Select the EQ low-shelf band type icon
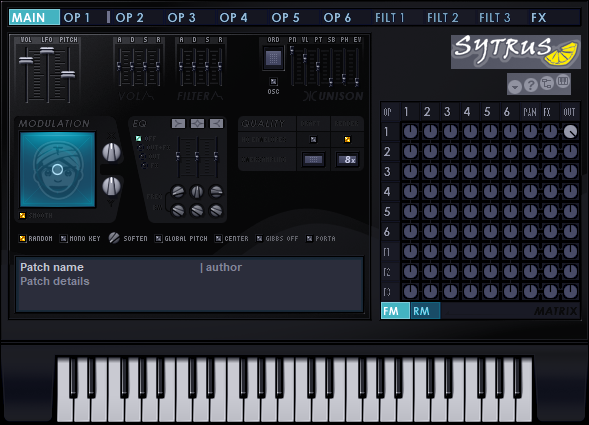This screenshot has height=425, width=589. (178, 123)
